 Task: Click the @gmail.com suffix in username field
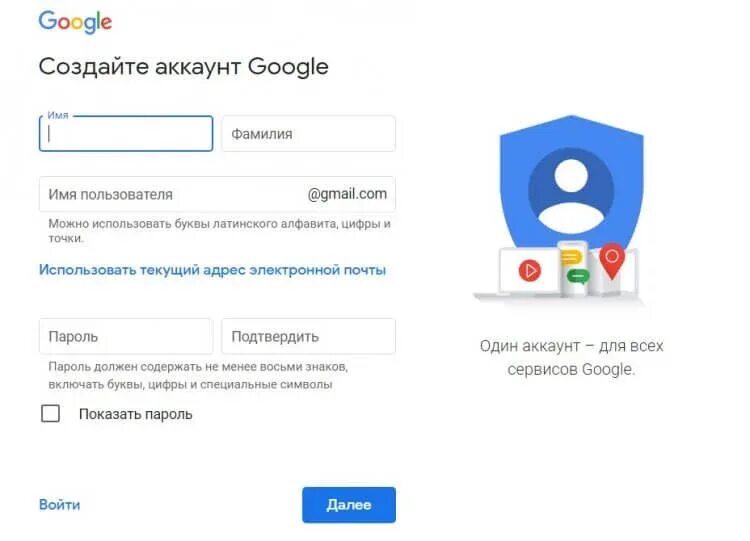[x=347, y=194]
